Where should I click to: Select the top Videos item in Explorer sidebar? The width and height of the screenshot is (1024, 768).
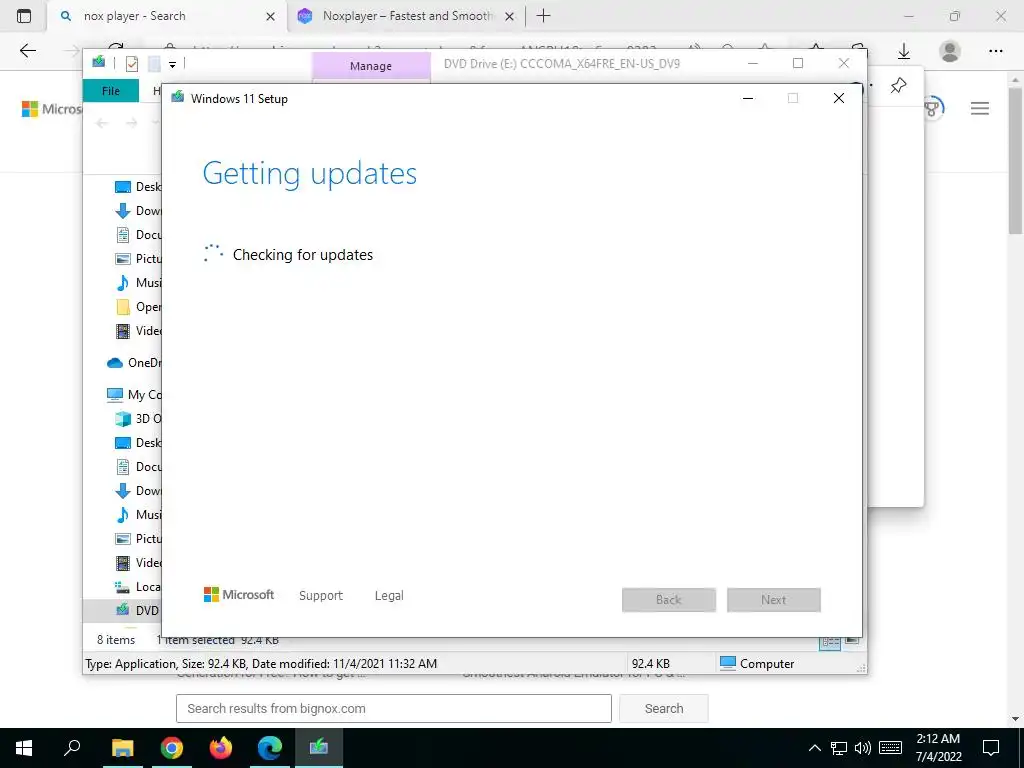[138, 331]
